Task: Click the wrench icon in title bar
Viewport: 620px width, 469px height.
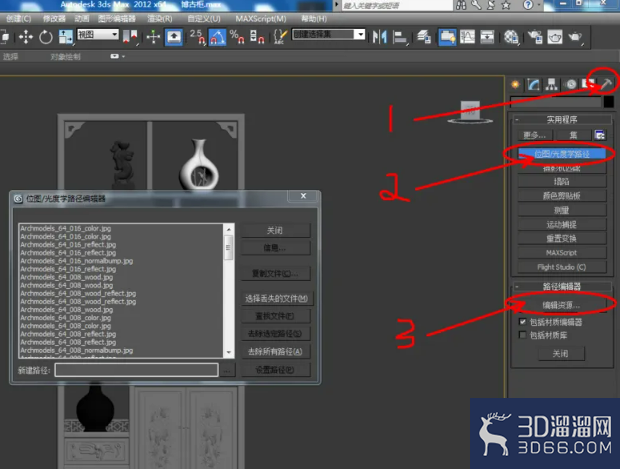Action: [x=476, y=5]
